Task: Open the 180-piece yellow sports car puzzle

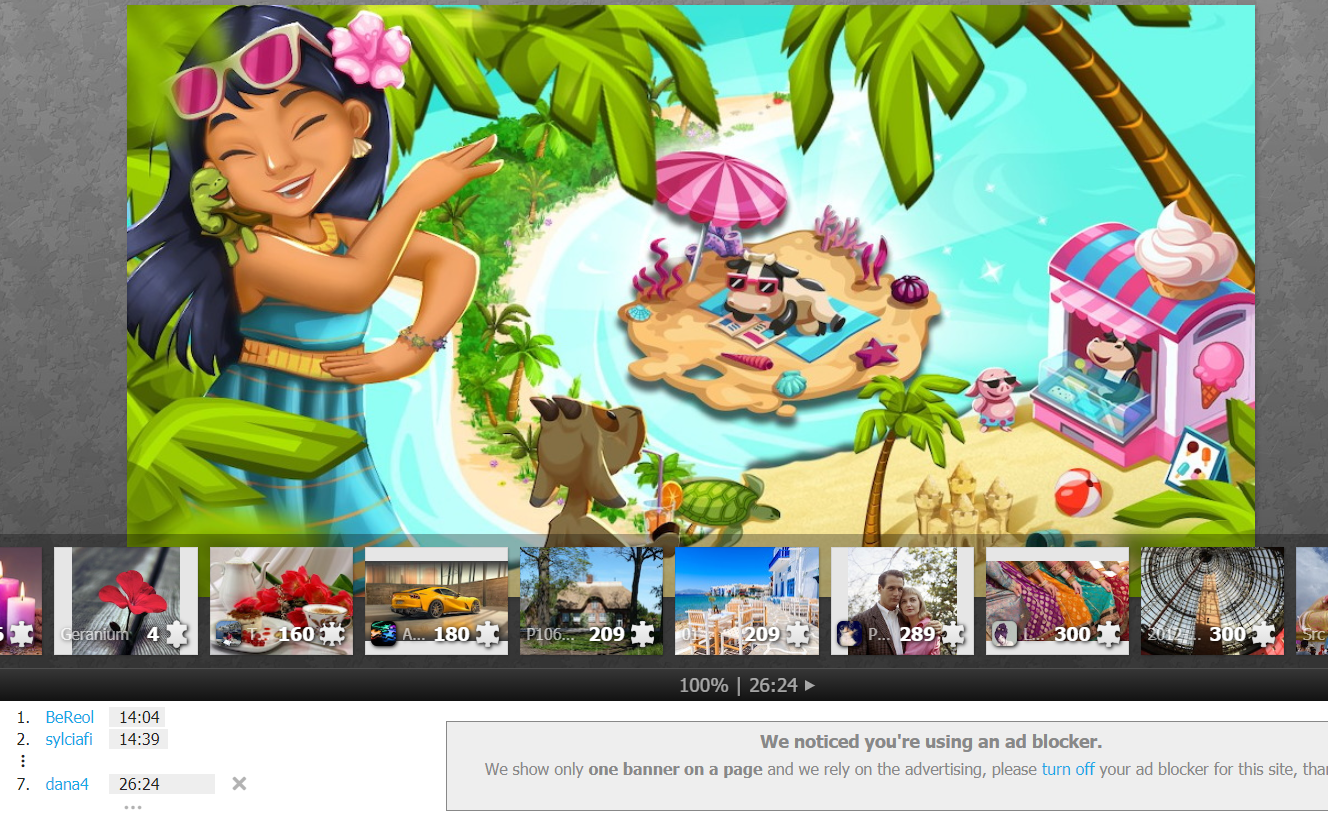Action: pos(436,601)
